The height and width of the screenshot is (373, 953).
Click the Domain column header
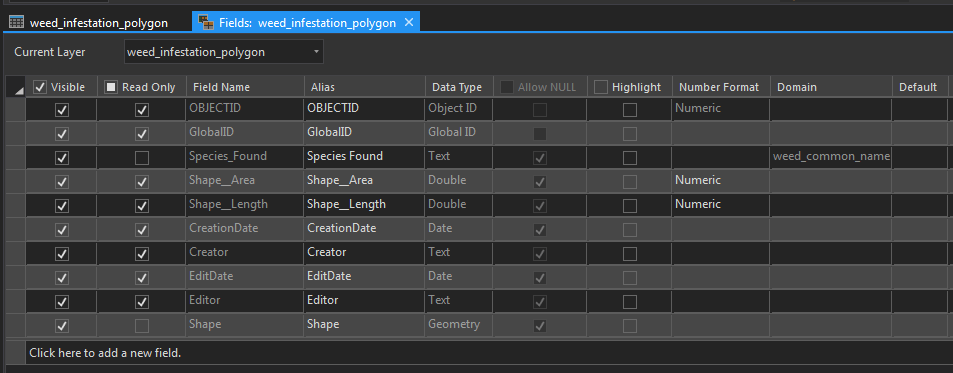(831, 87)
